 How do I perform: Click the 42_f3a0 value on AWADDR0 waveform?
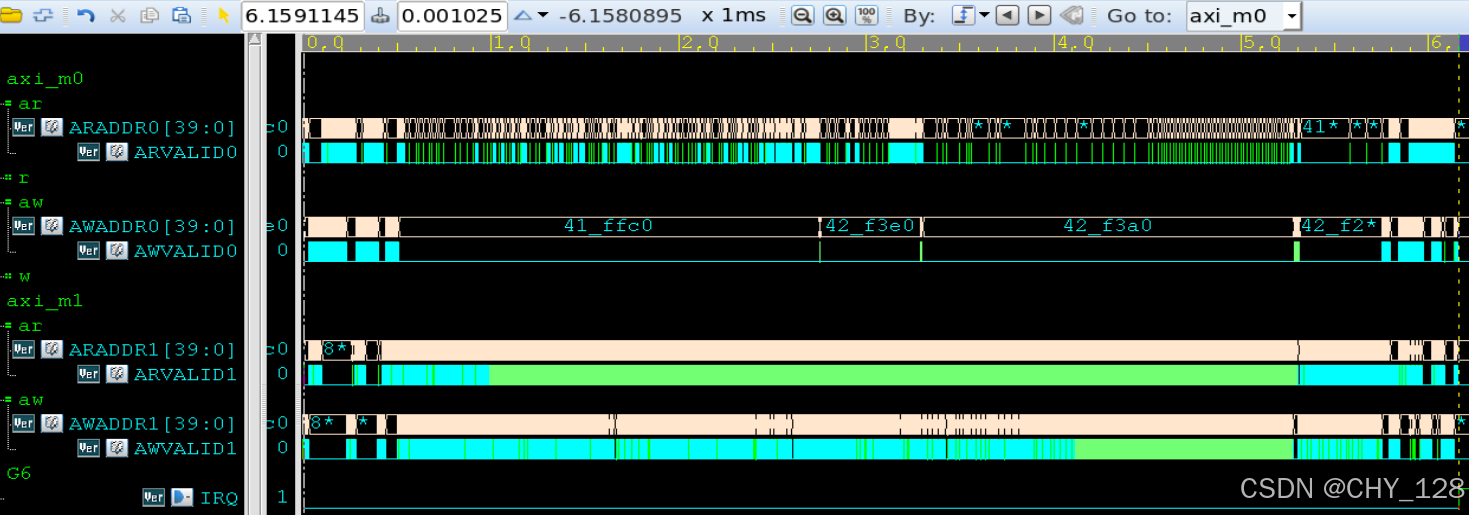tap(1107, 226)
